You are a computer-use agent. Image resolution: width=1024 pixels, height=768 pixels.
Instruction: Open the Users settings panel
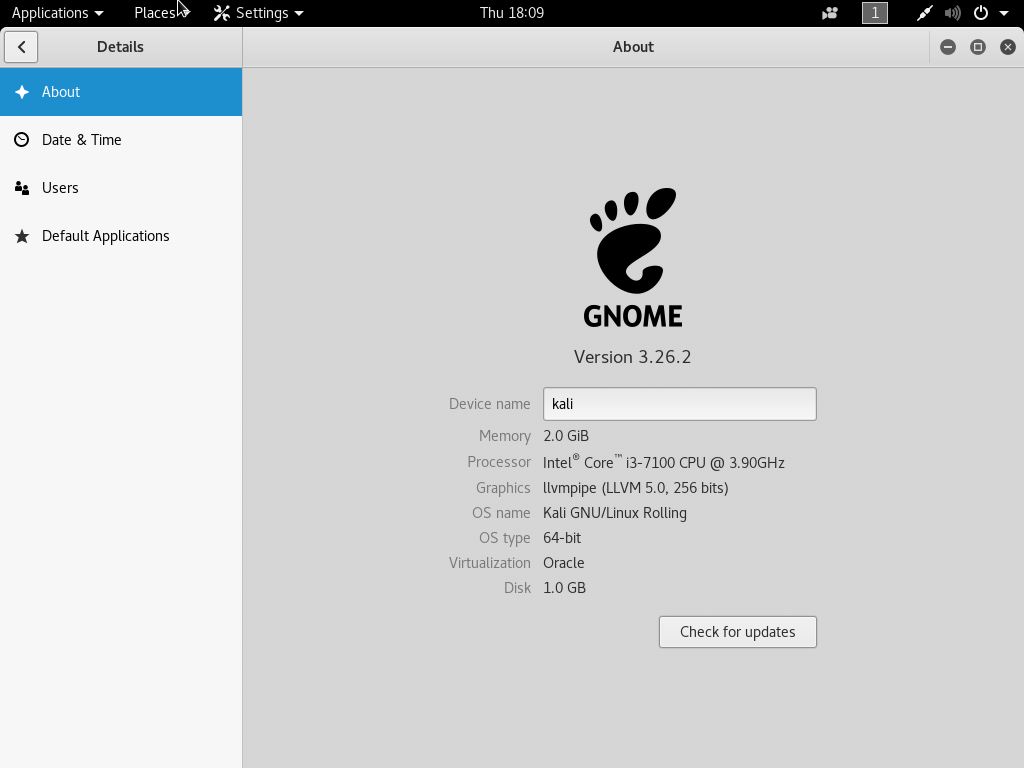coord(121,188)
